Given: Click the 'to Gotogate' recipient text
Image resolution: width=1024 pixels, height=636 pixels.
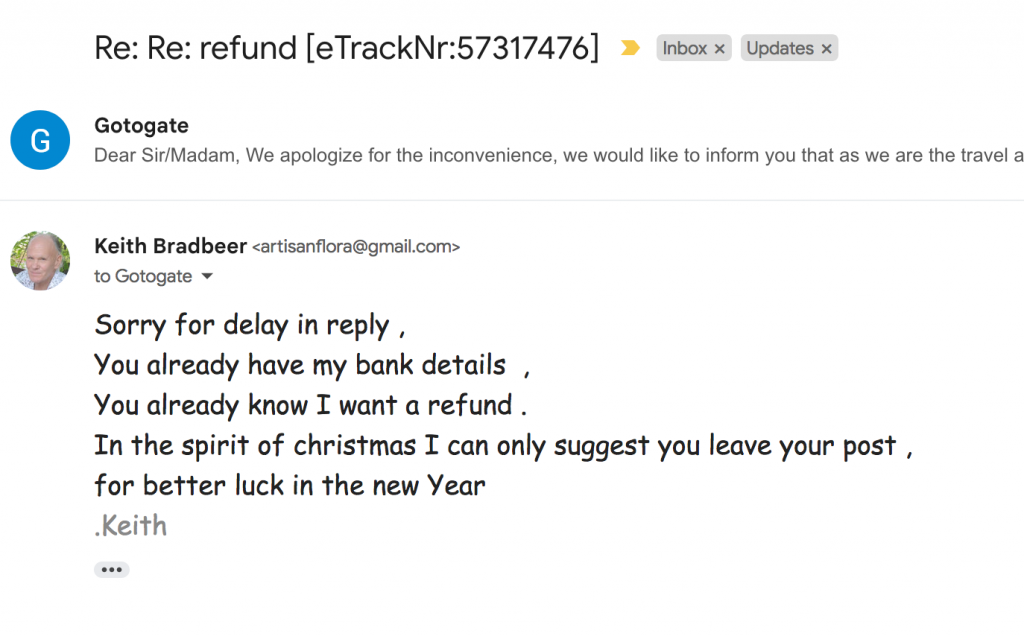Looking at the screenshot, I should (143, 277).
